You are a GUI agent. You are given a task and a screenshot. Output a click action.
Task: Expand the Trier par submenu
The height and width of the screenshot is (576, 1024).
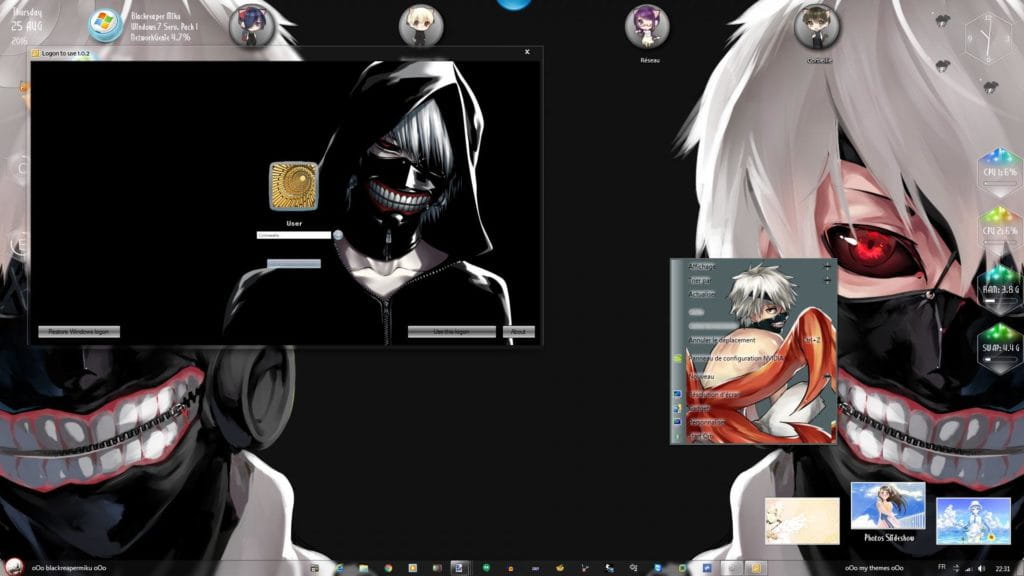tap(701, 281)
